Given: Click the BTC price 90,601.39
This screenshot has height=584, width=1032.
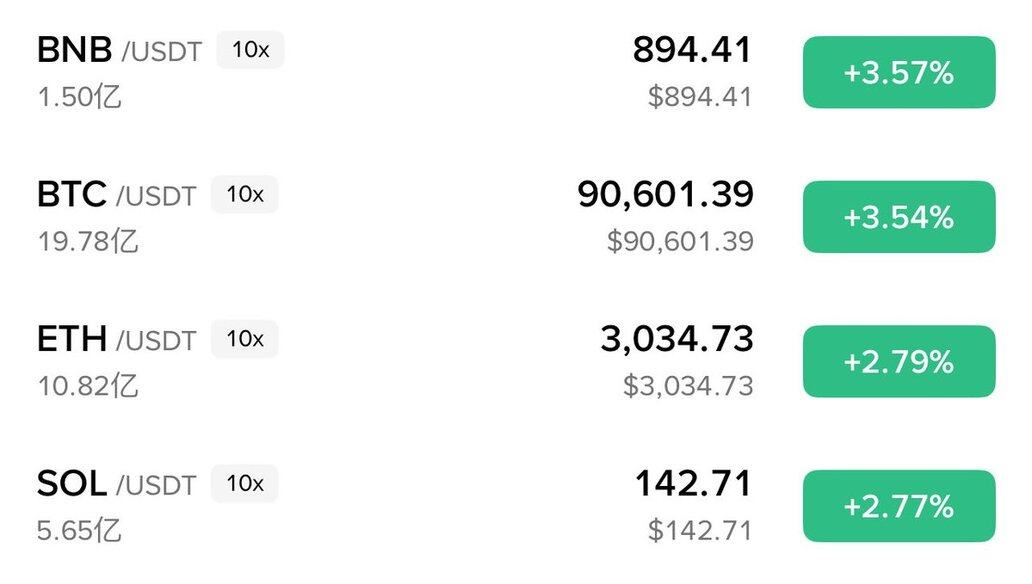Looking at the screenshot, I should tap(665, 194).
